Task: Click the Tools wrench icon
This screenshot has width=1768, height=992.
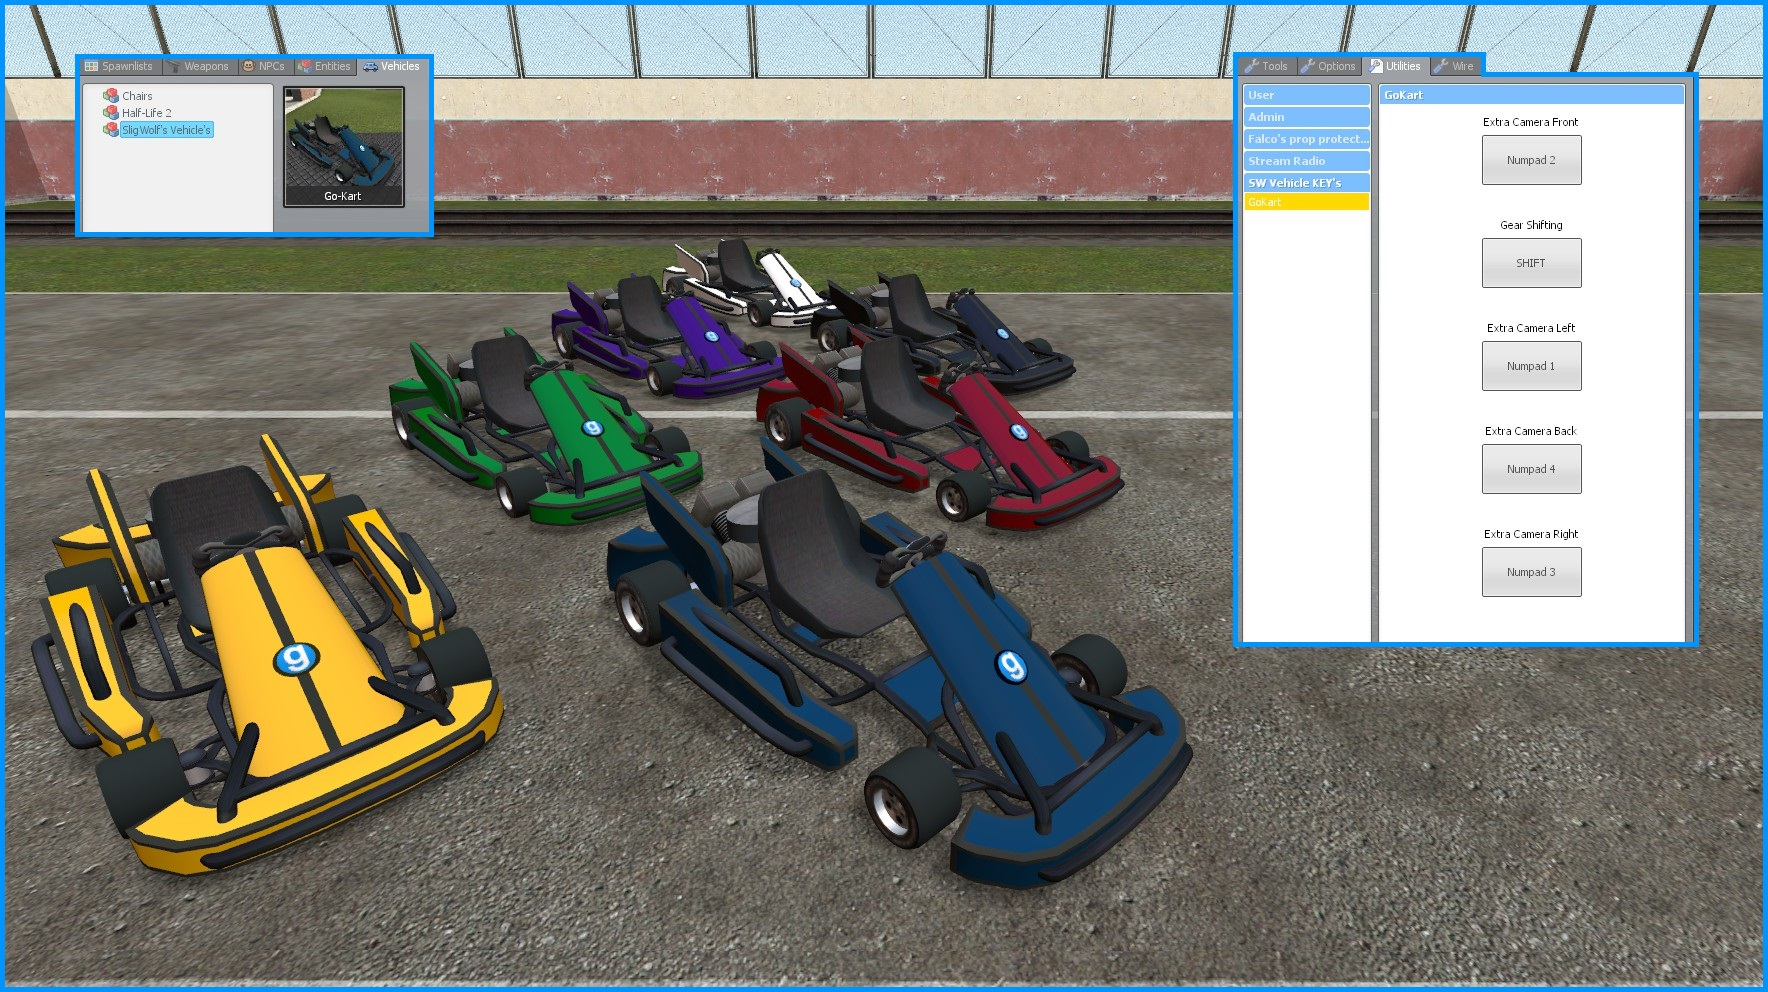Action: pos(1251,67)
